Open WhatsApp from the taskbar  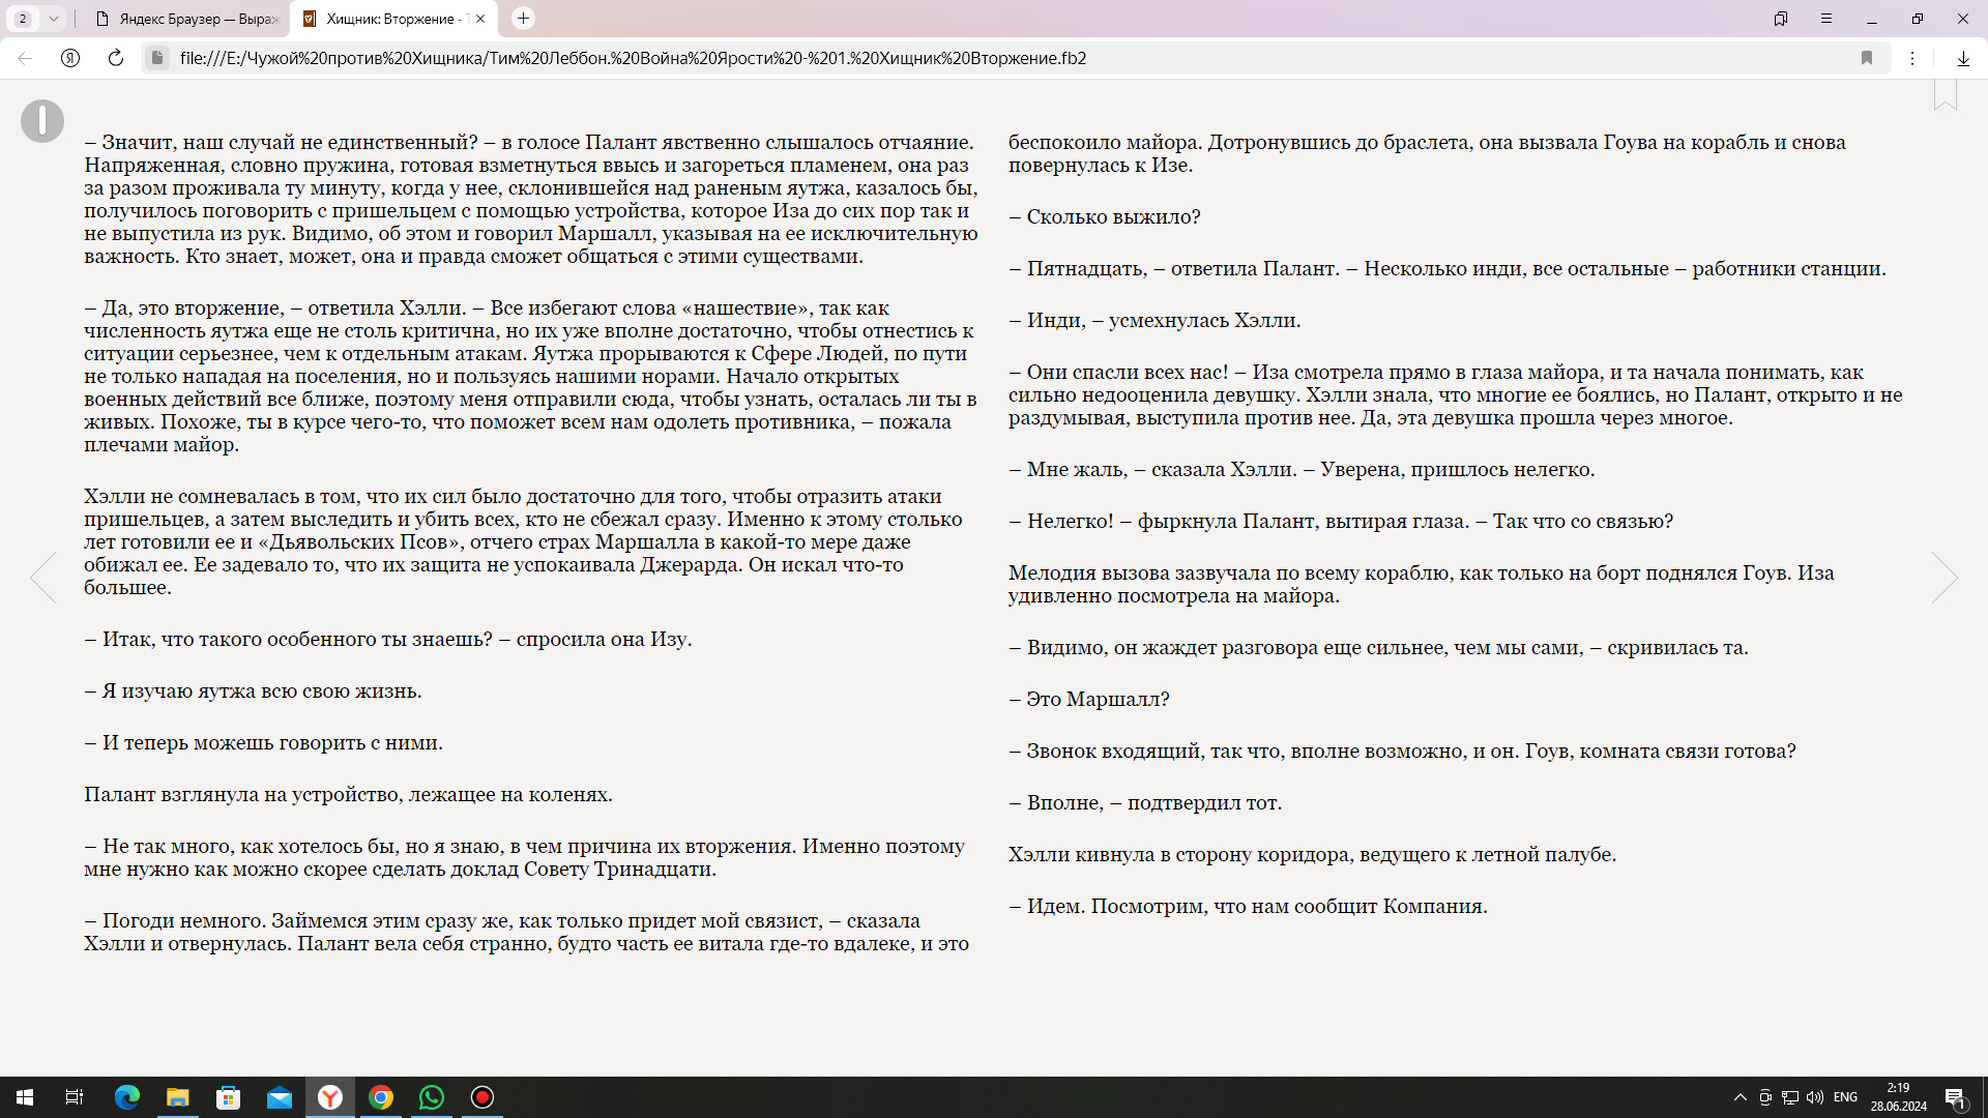pos(431,1097)
